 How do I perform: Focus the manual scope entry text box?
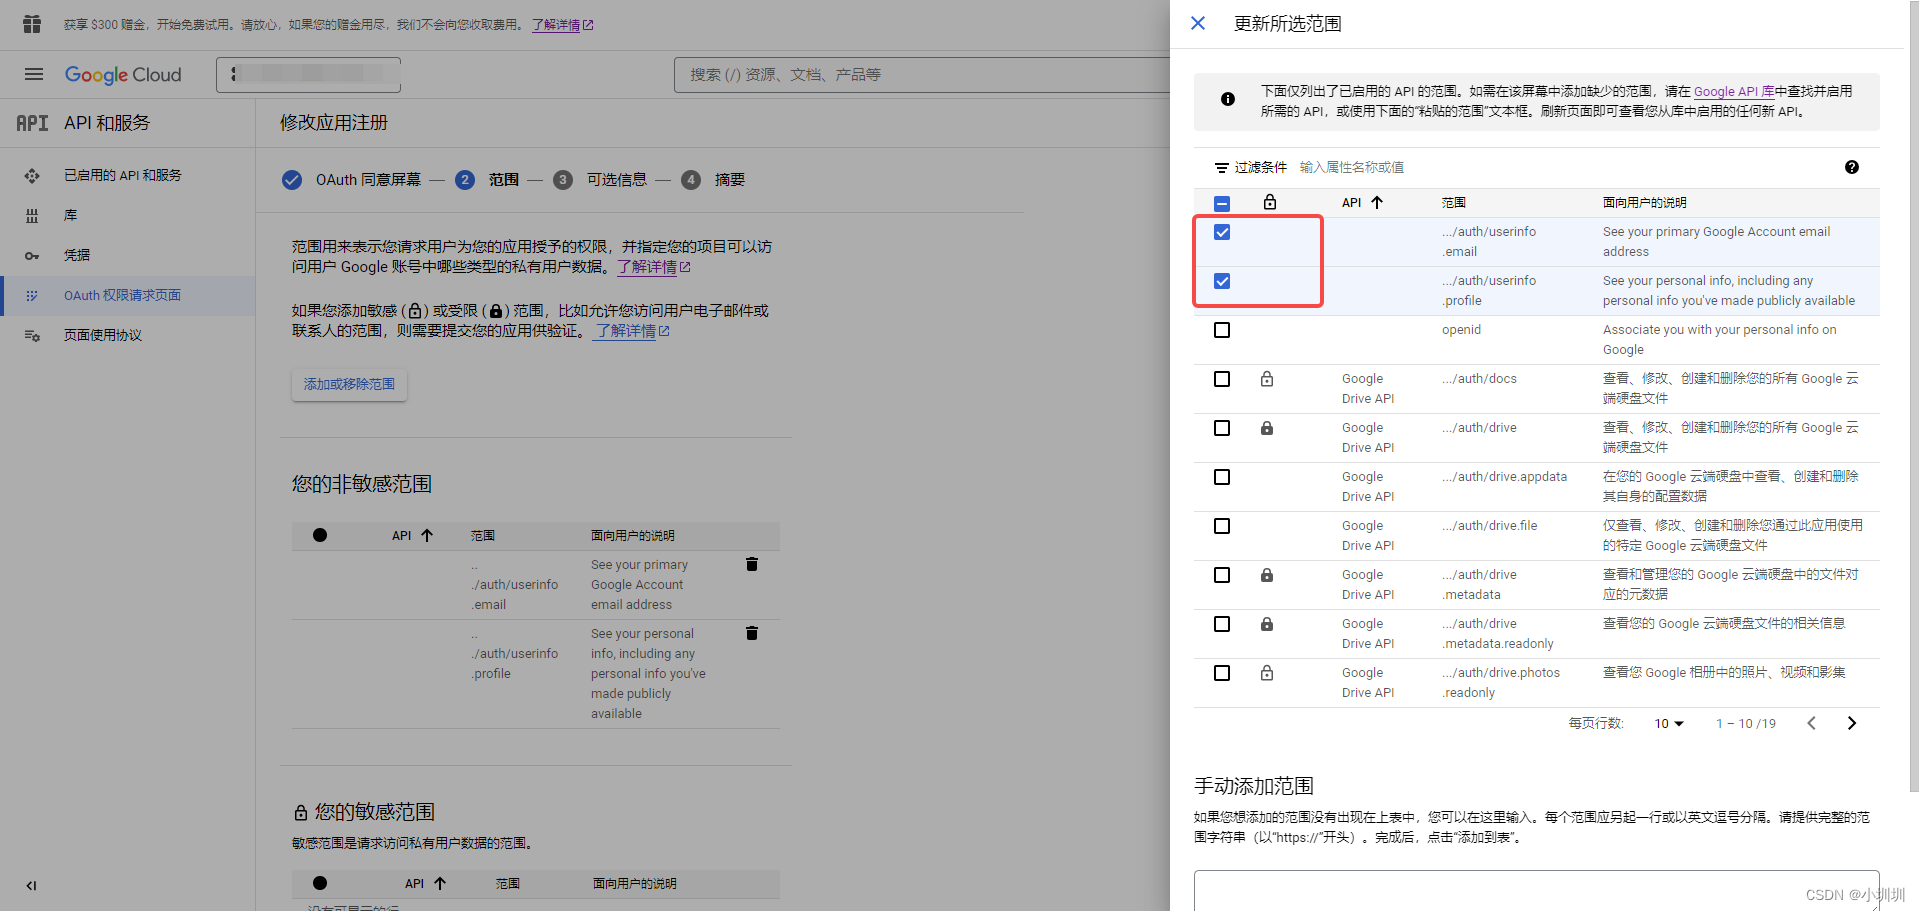click(1536, 890)
